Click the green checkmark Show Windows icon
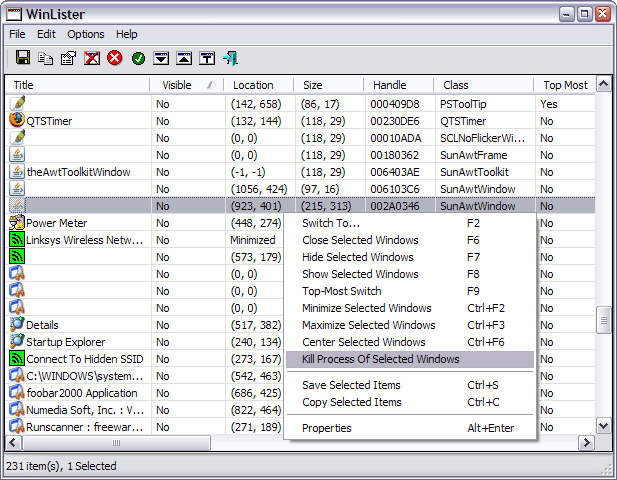The height and width of the screenshot is (480, 617). coord(138,59)
